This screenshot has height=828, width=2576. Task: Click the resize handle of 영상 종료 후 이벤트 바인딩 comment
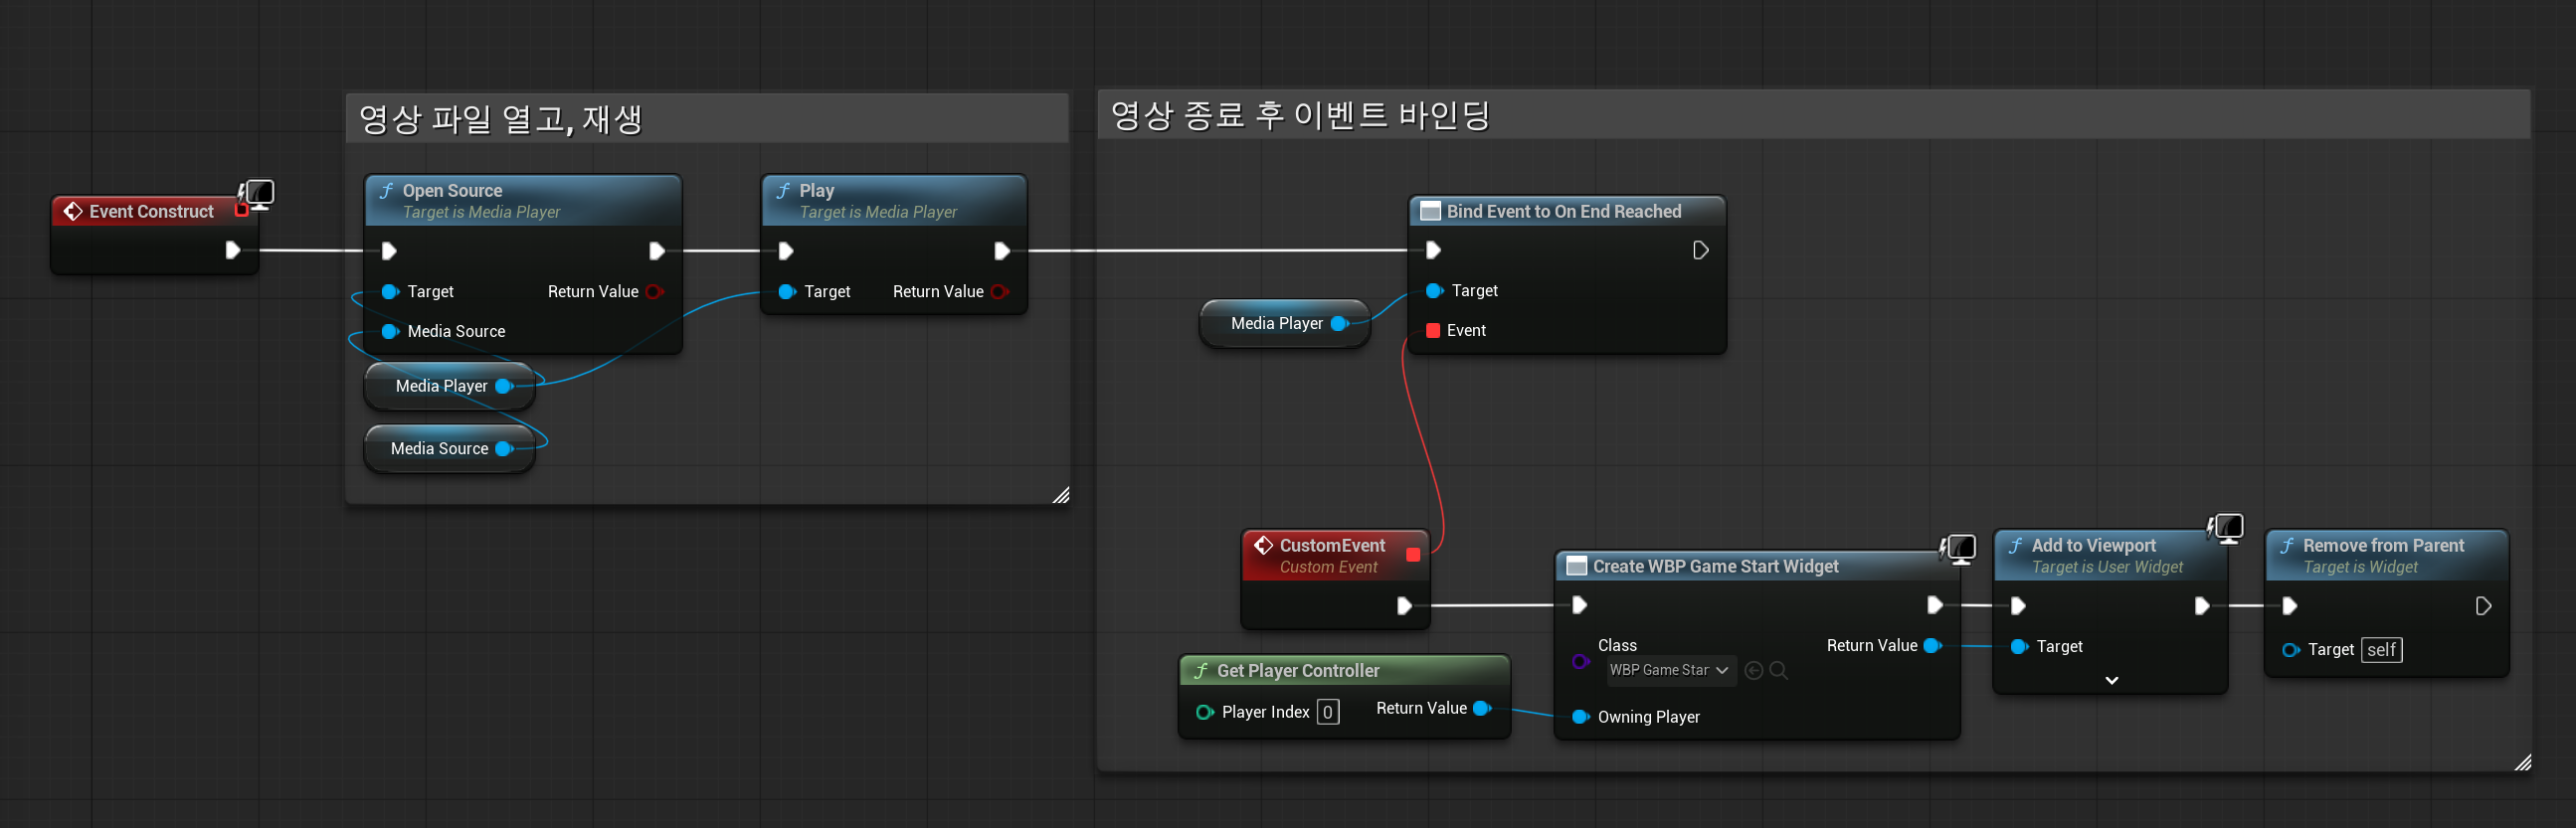[2522, 763]
